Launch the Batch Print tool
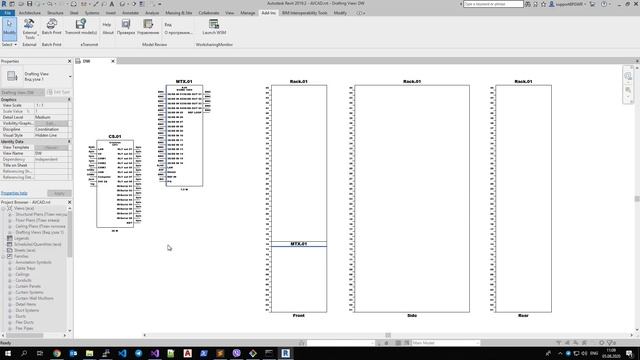Viewport: 640px width, 360px height. pos(51,27)
